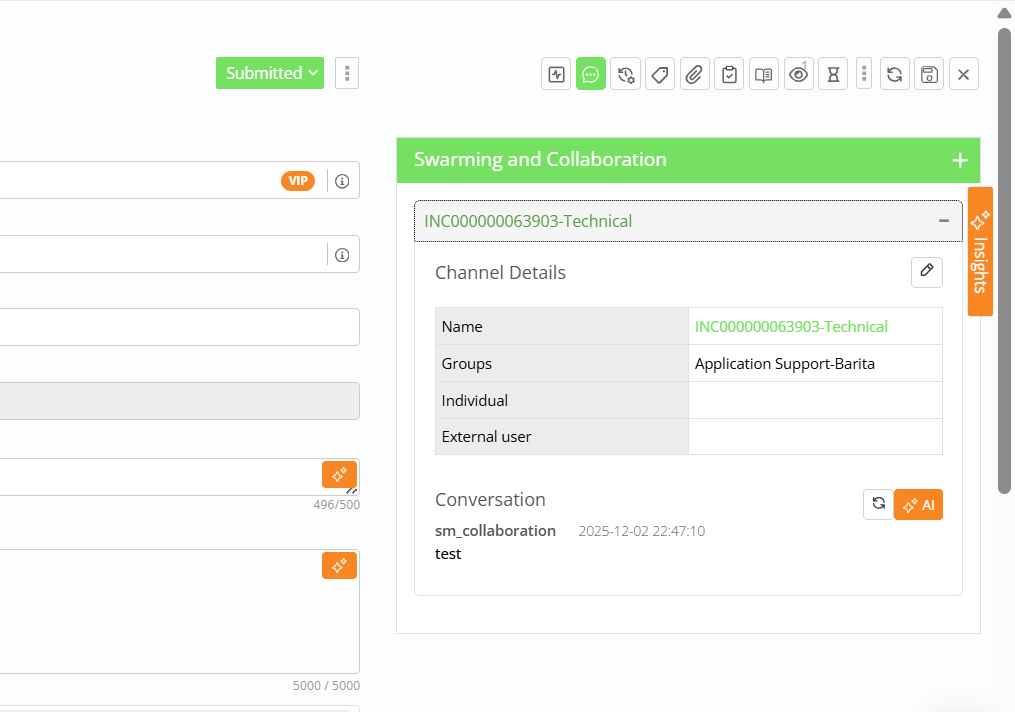Open the knowledge book icon
Screen dimensions: 1015x712
764,74
